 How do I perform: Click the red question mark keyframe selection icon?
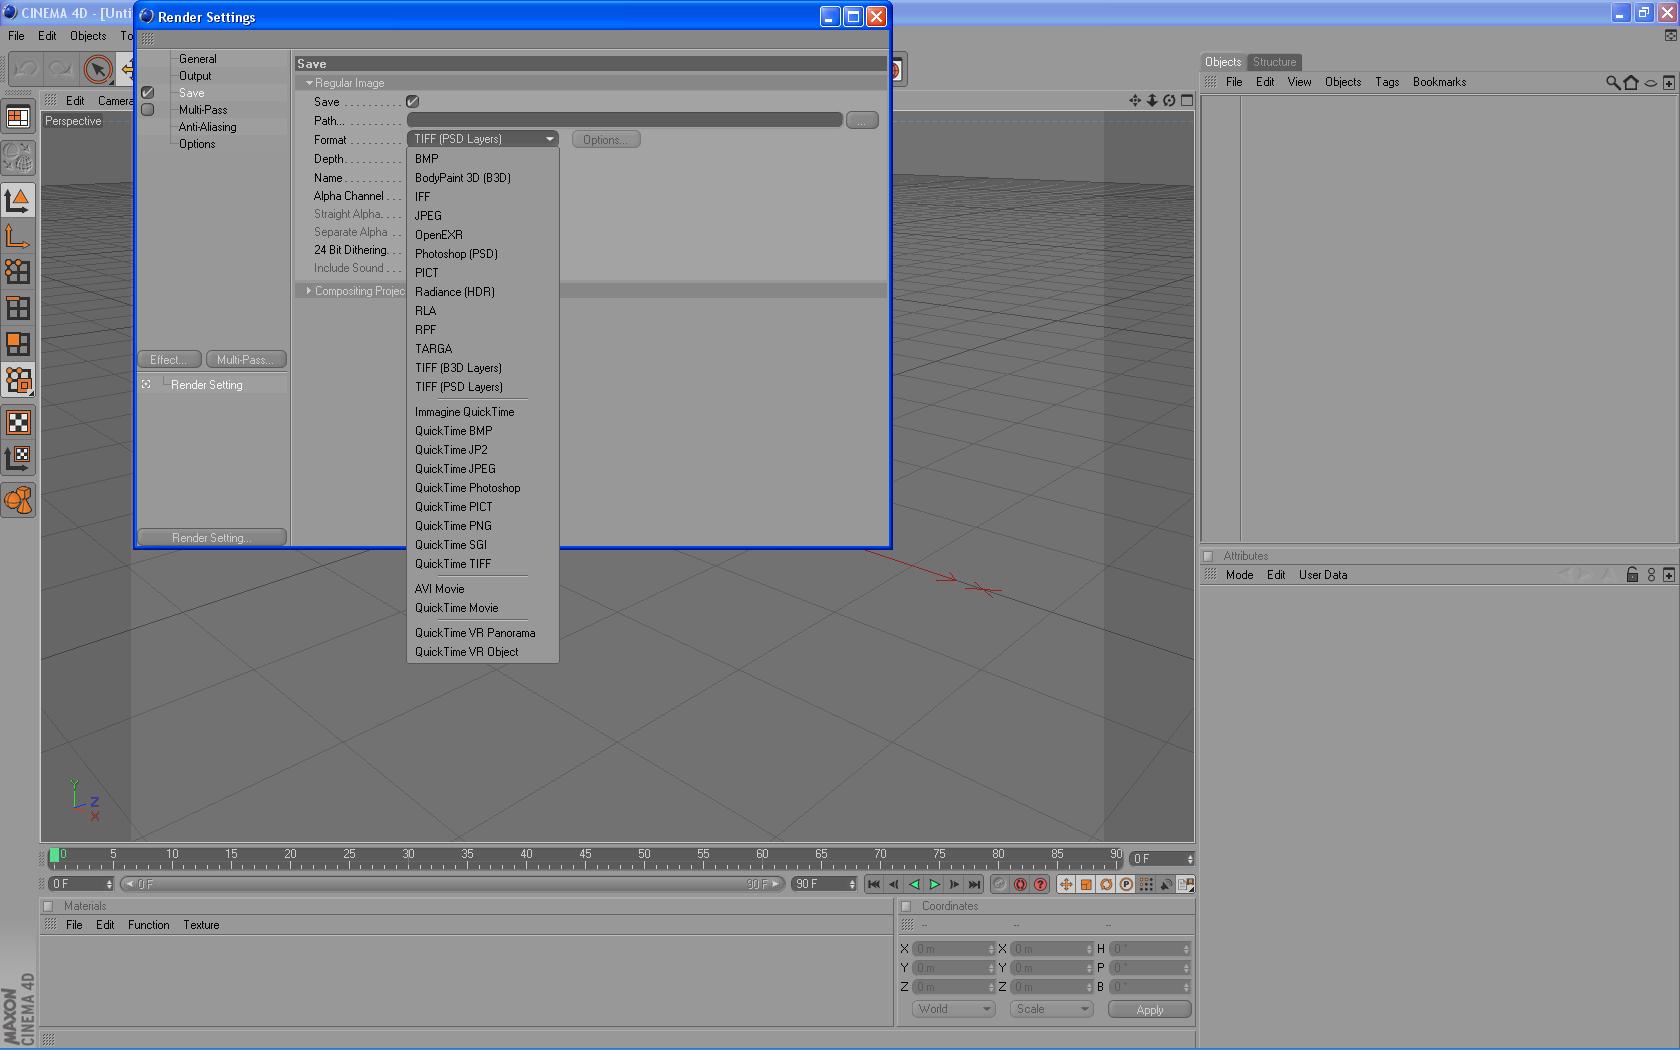pyautogui.click(x=1040, y=884)
